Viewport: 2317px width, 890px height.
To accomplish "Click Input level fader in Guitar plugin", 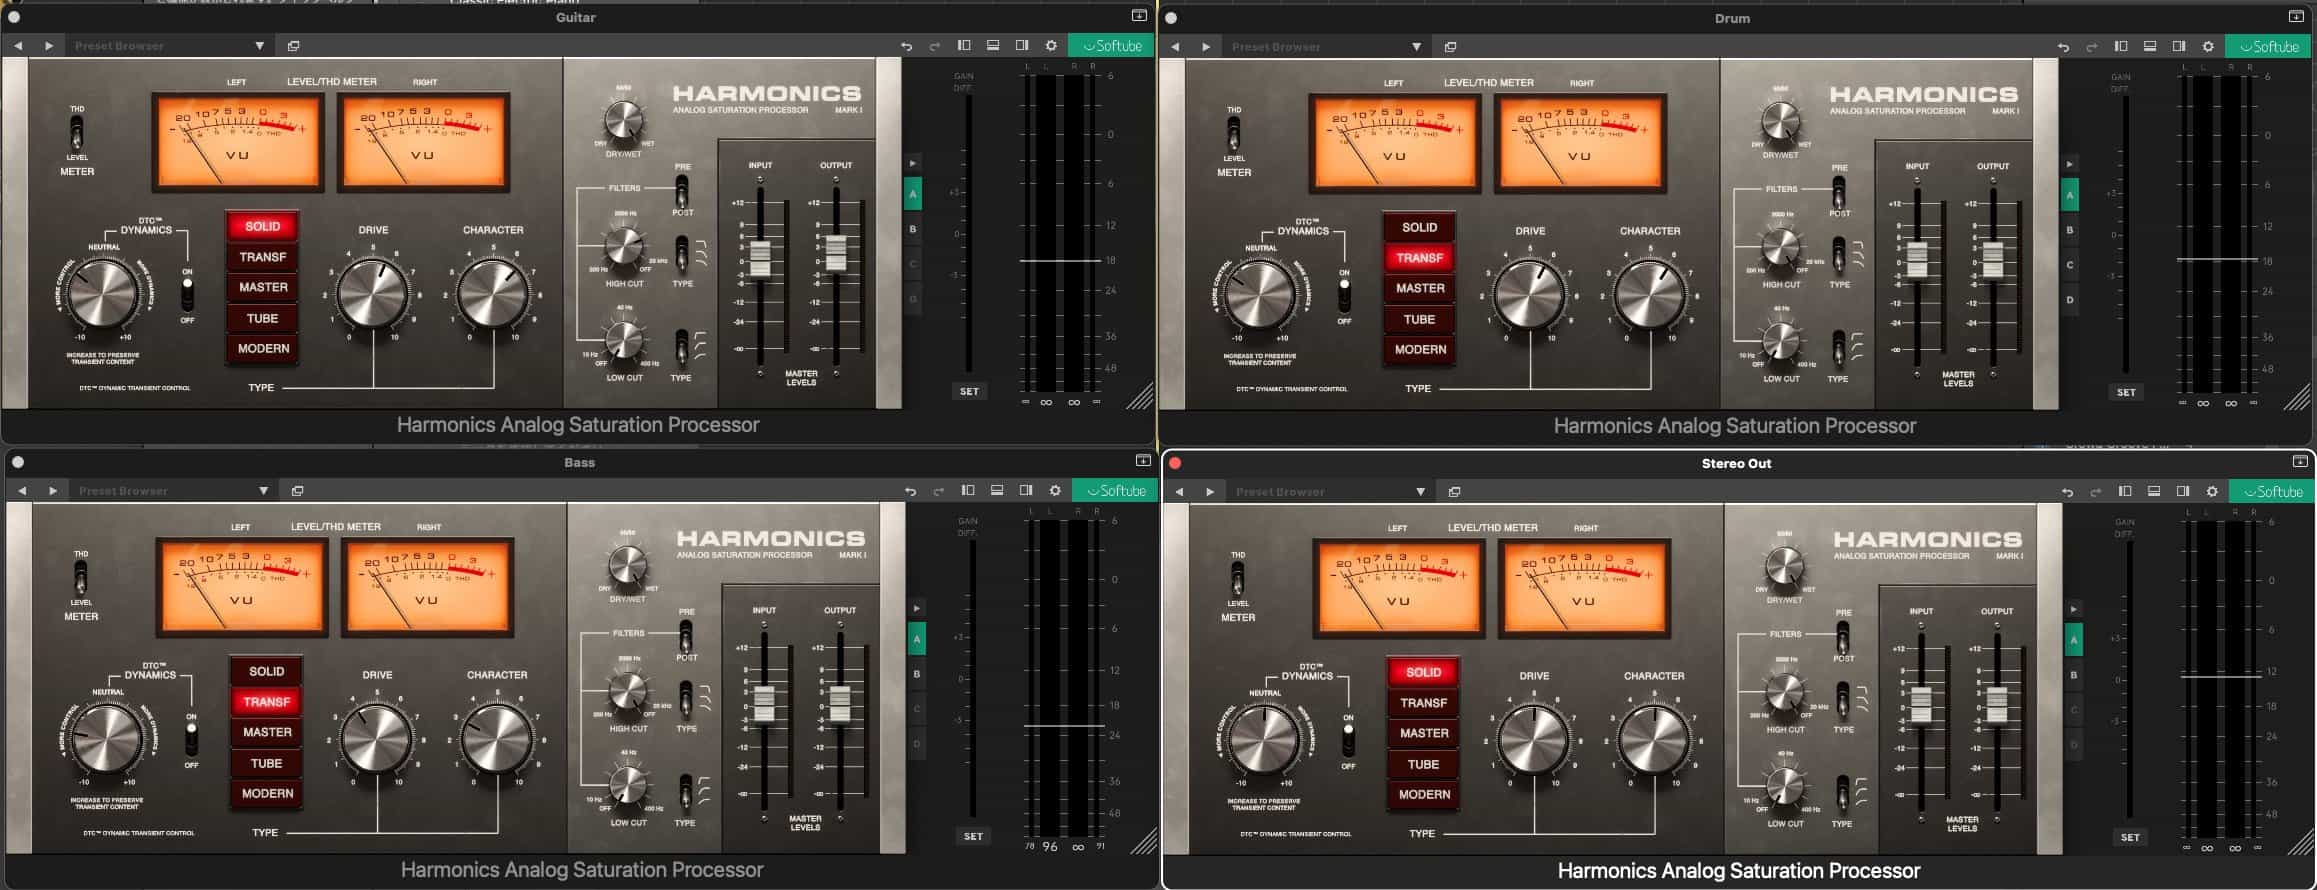I will click(760, 258).
